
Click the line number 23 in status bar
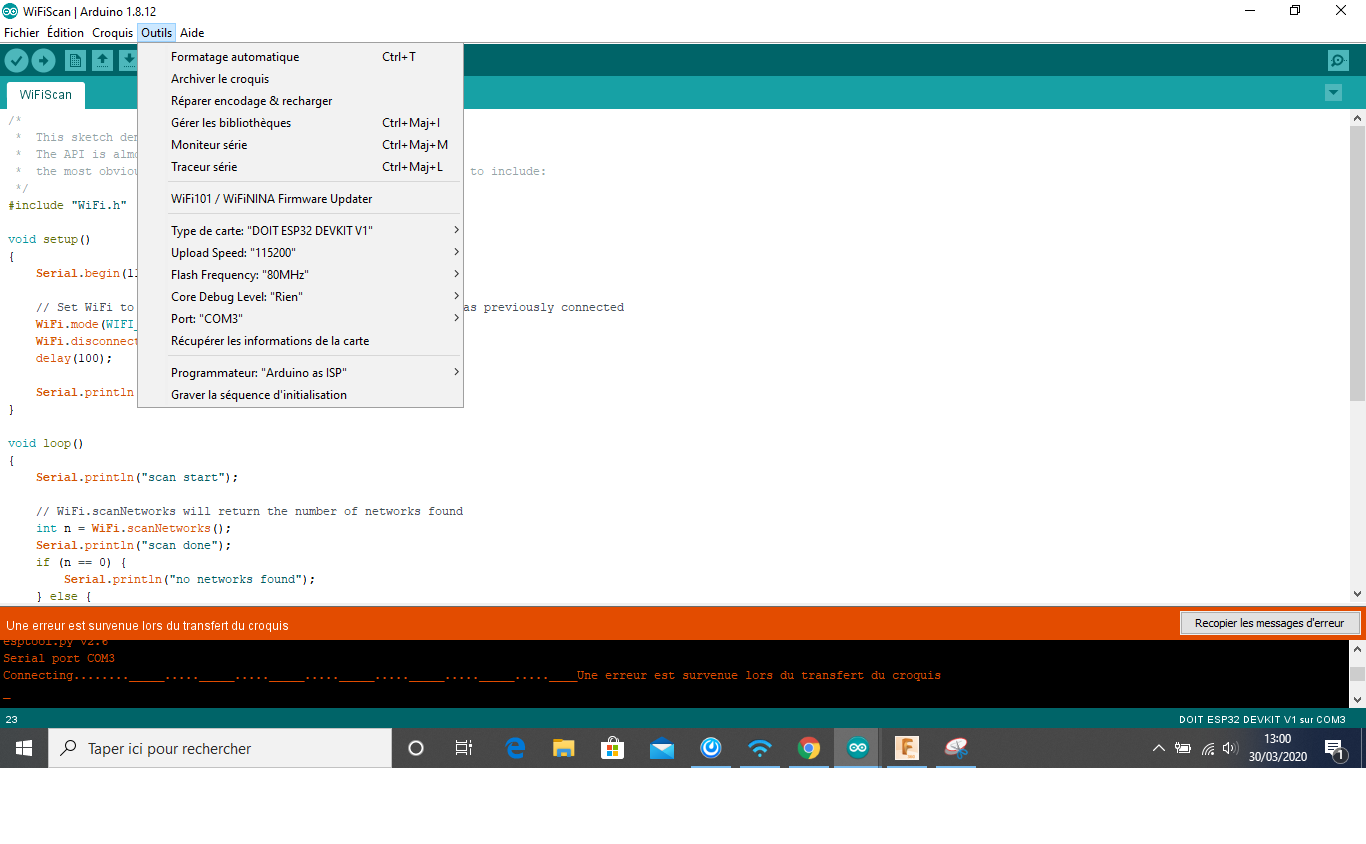click(x=12, y=720)
